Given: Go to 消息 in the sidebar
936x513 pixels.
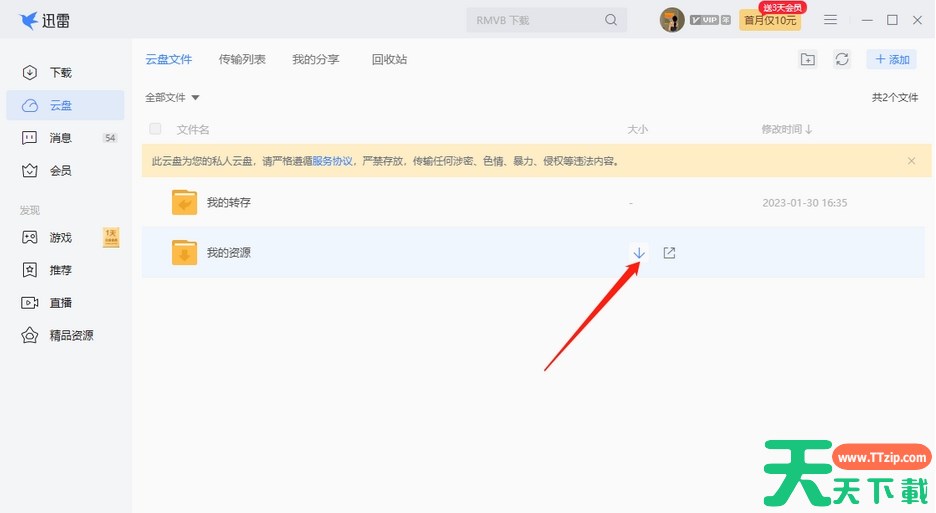Looking at the screenshot, I should pyautogui.click(x=61, y=138).
